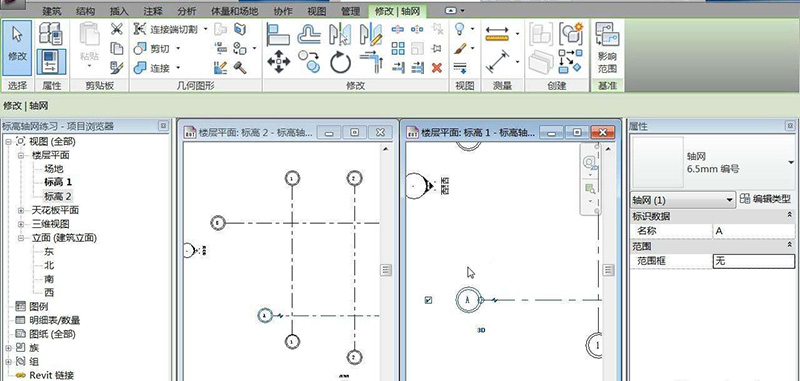Click Copy to clipboard icon

tap(117, 48)
